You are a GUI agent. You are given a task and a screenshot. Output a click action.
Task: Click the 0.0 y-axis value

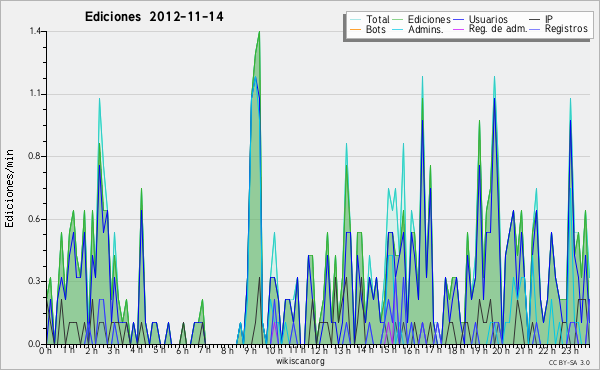pyautogui.click(x=35, y=344)
